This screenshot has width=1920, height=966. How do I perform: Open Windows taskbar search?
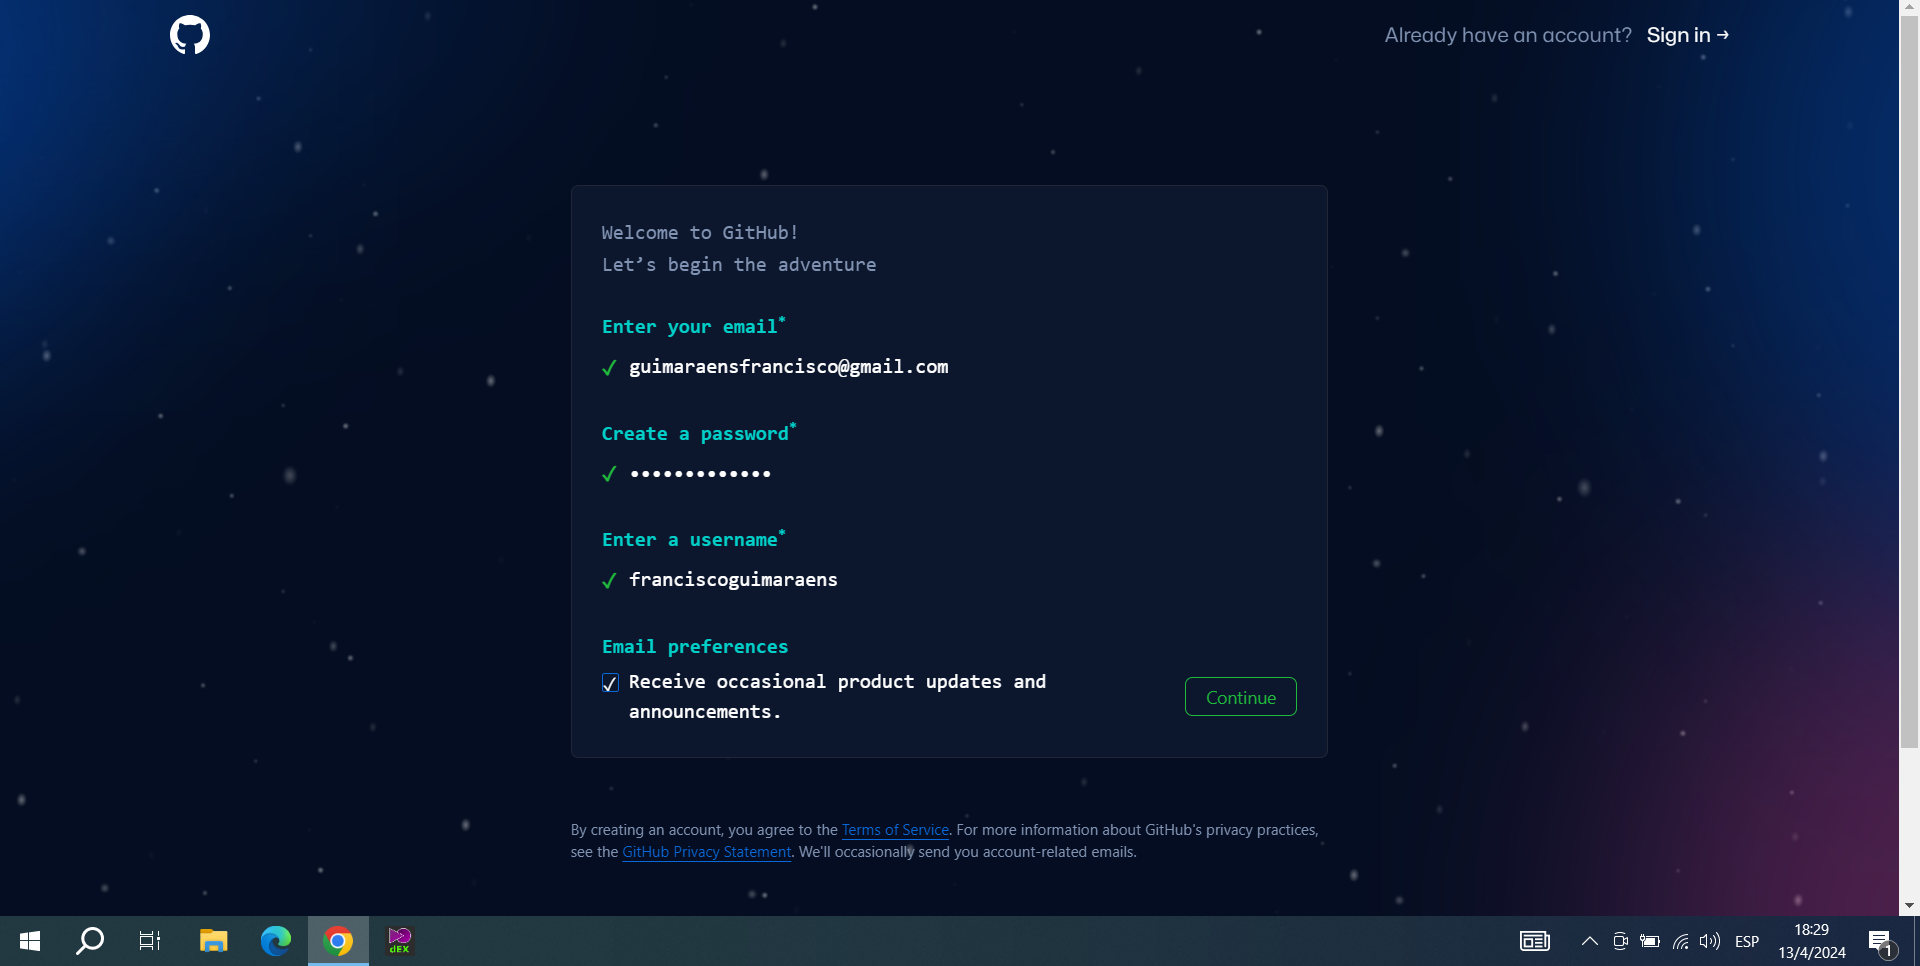point(90,941)
